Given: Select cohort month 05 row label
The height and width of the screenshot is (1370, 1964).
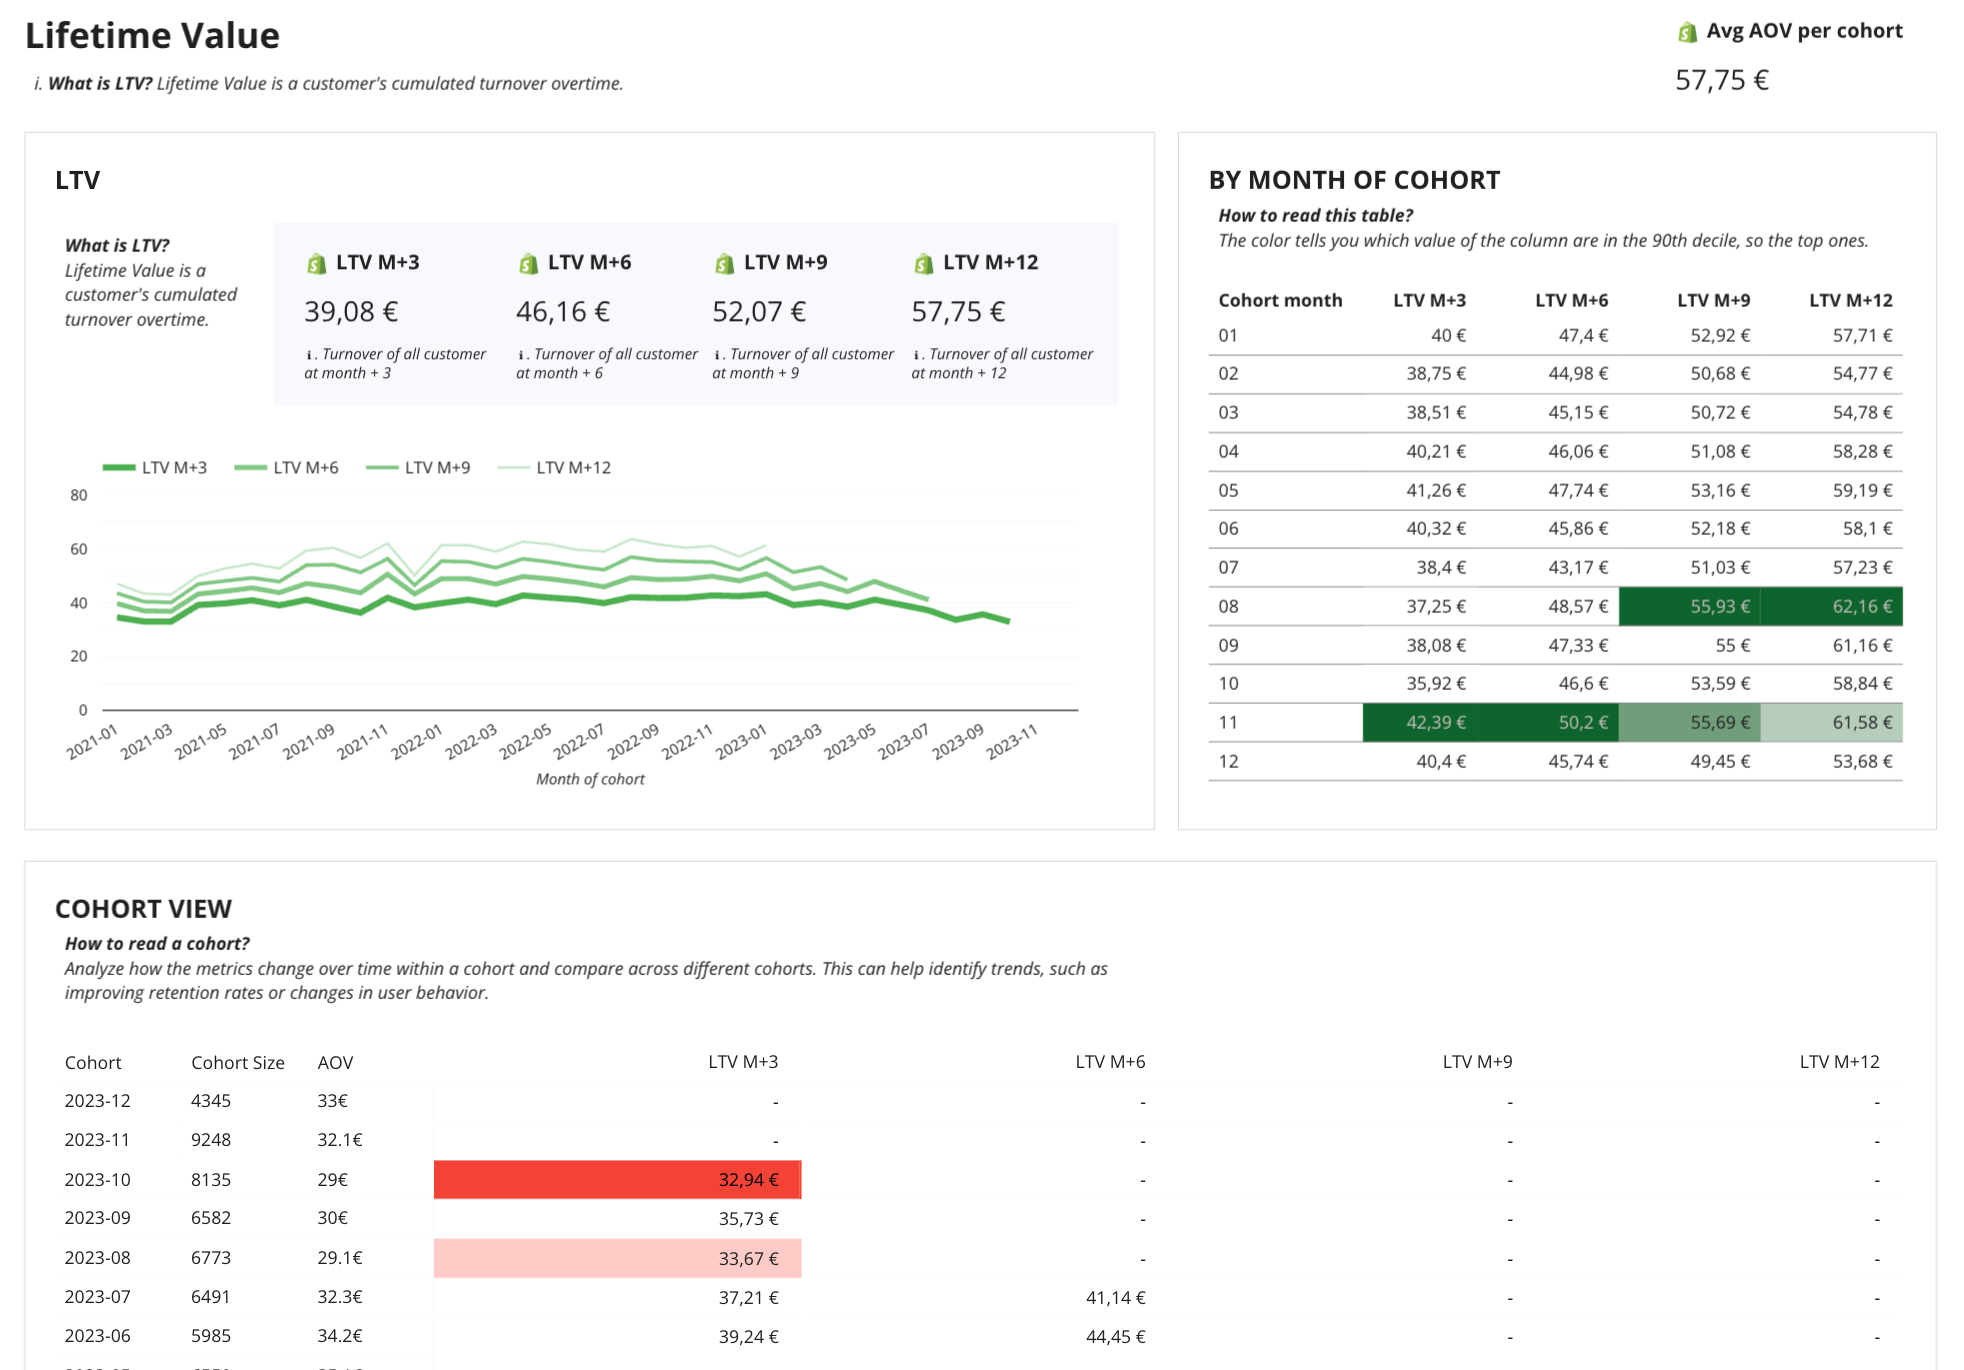Looking at the screenshot, I should [1228, 491].
